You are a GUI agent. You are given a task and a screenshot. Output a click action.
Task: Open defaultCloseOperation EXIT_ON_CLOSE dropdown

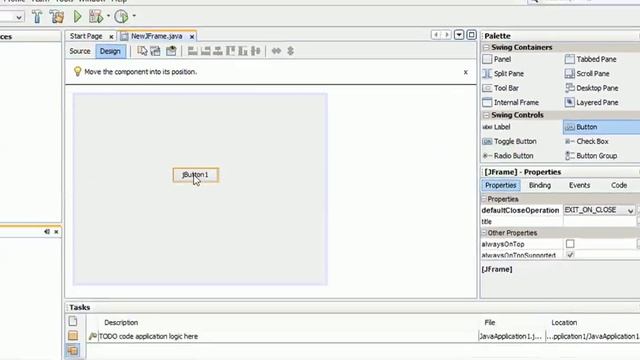(x=630, y=211)
